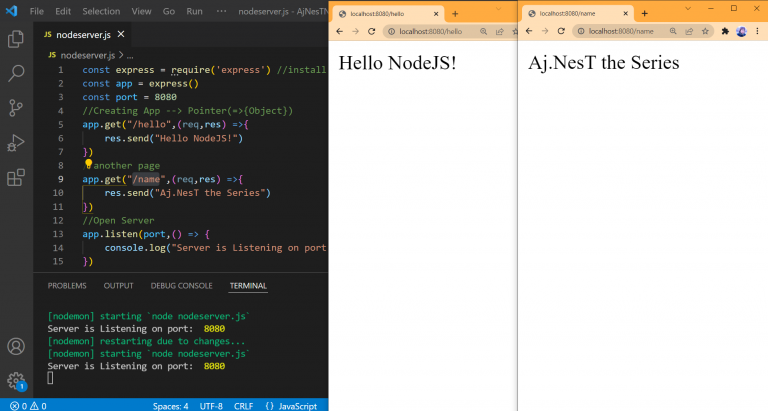Image resolution: width=768 pixels, height=411 pixels.
Task: Click the errors and warnings status indicator
Action: [x=27, y=405]
